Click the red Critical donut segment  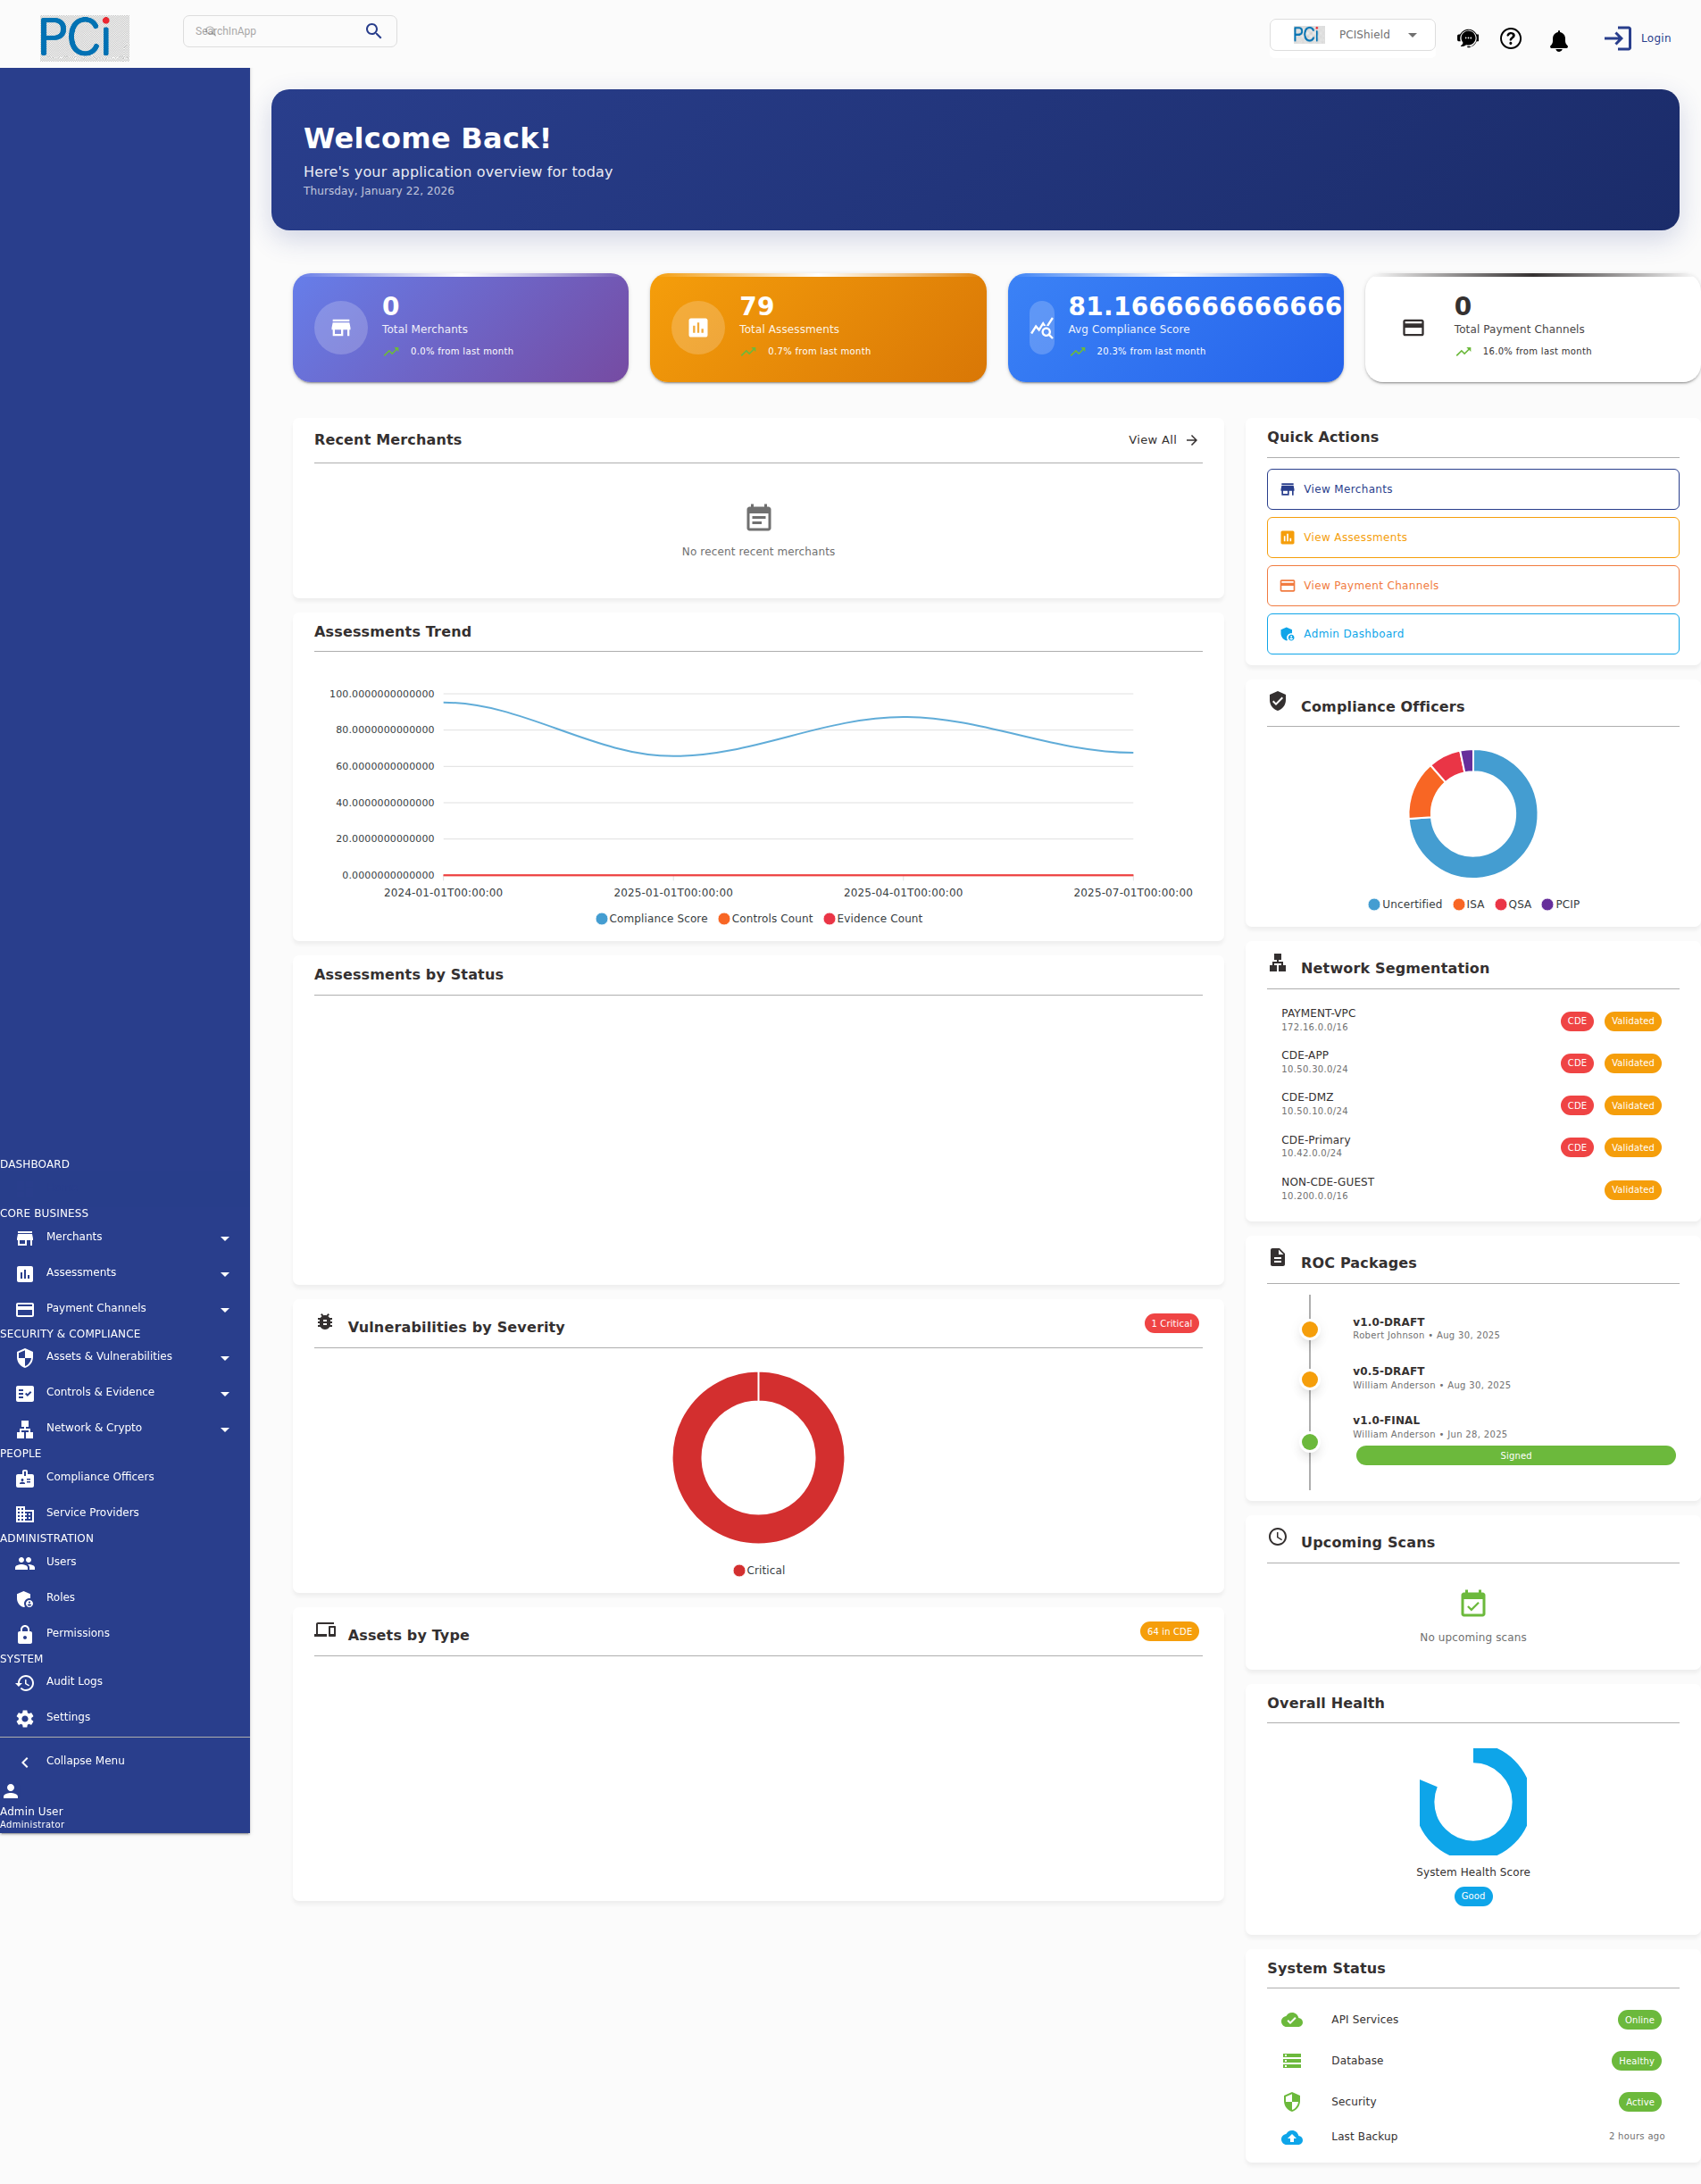point(686,1457)
